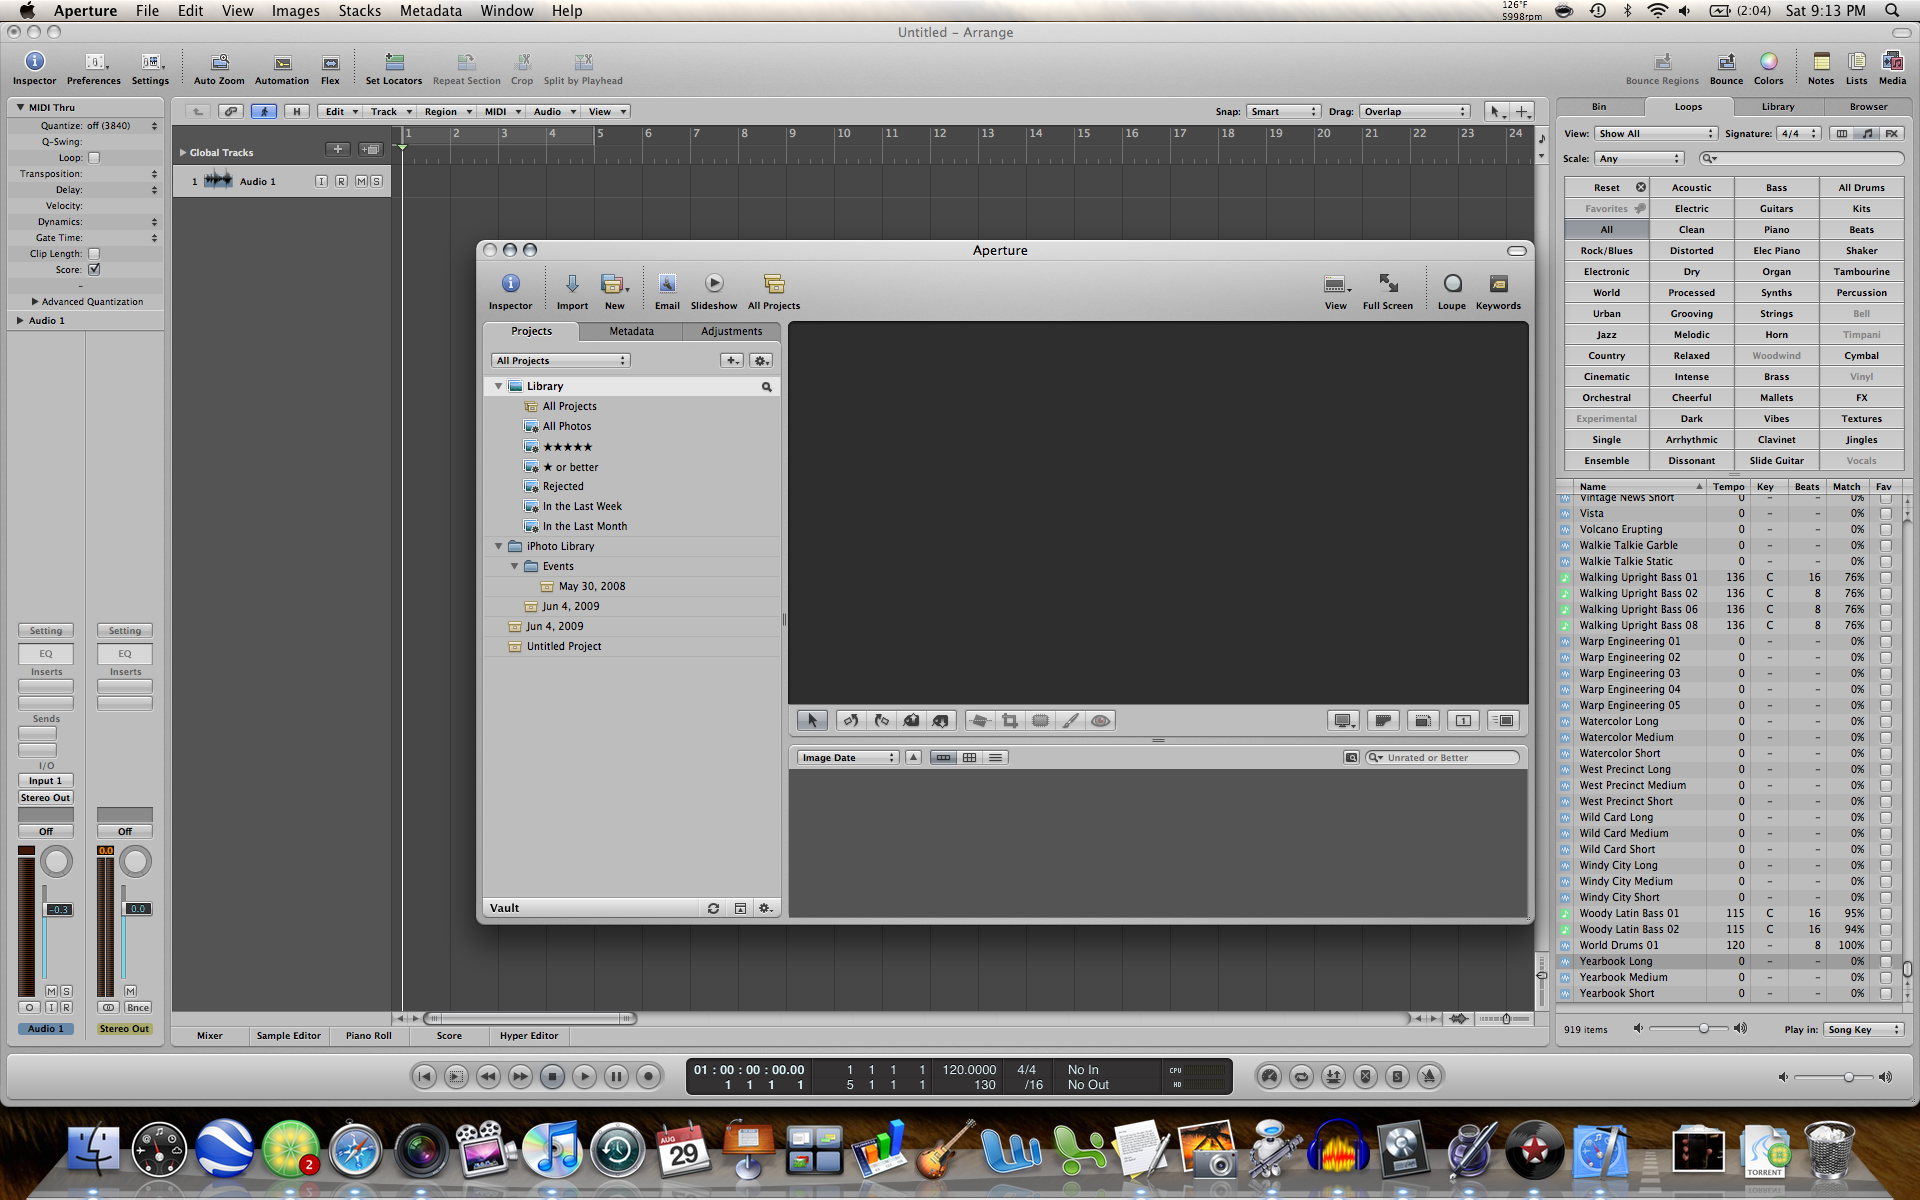Viewport: 1920px width, 1200px height.
Task: Click the Audio 1 channel EQ button
Action: tap(46, 654)
